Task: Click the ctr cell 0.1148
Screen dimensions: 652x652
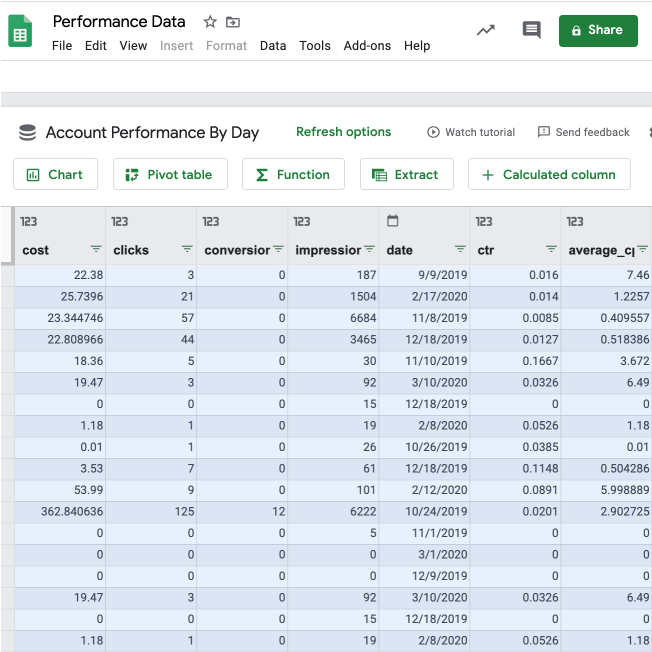Action: point(515,468)
